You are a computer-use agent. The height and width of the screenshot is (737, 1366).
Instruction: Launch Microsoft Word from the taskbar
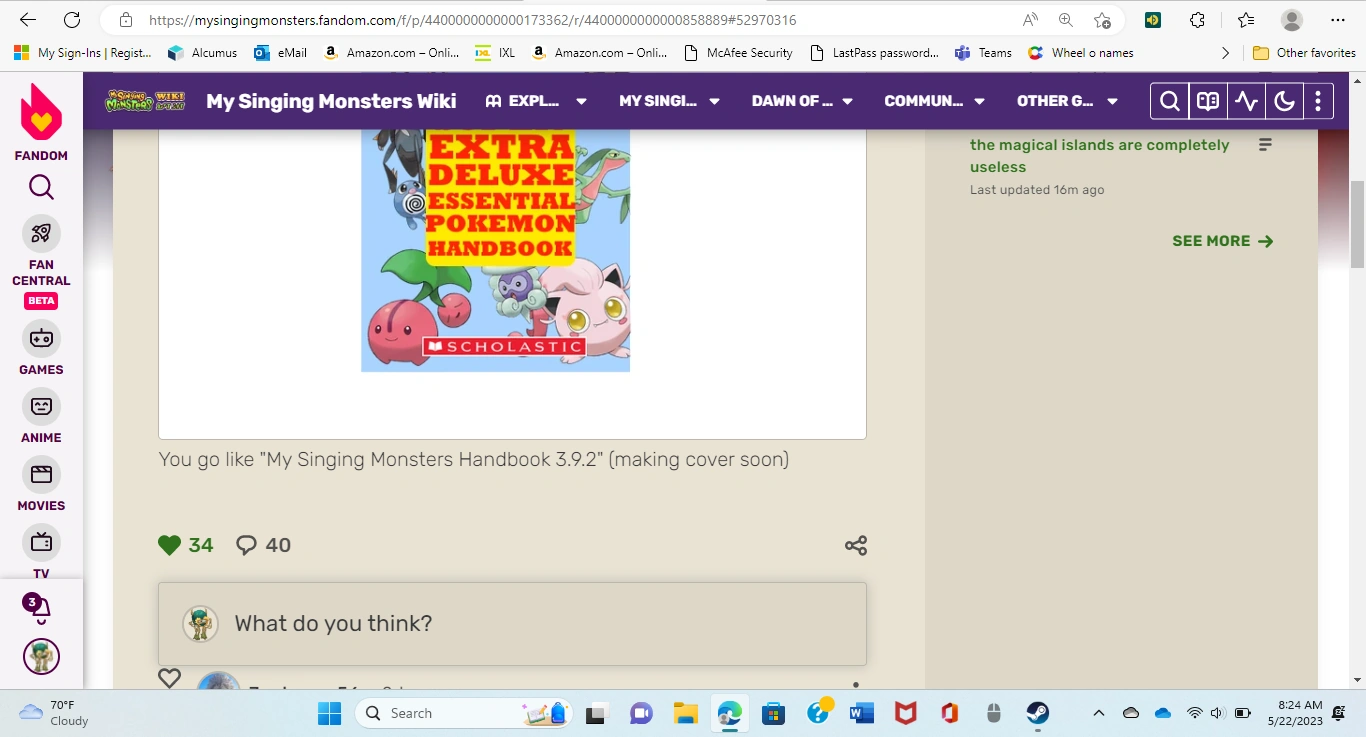[x=861, y=713]
